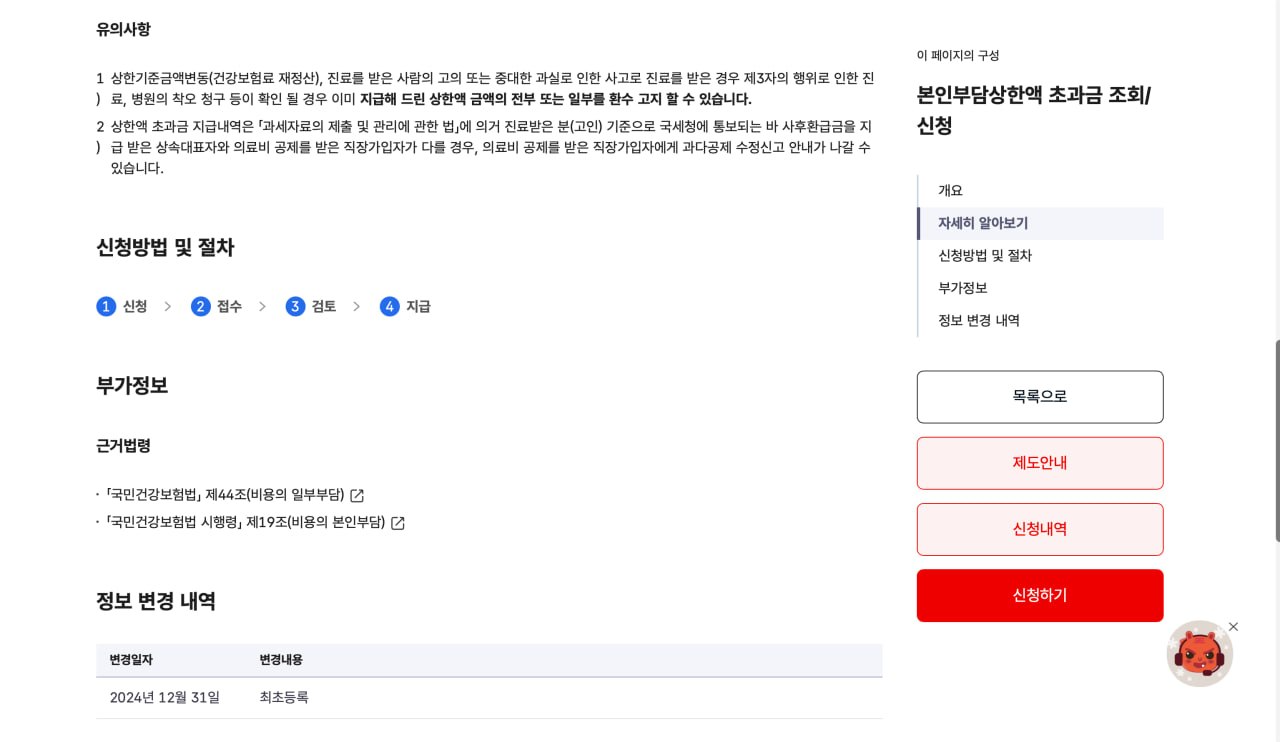Click the red 신청하기 button

[1040, 595]
